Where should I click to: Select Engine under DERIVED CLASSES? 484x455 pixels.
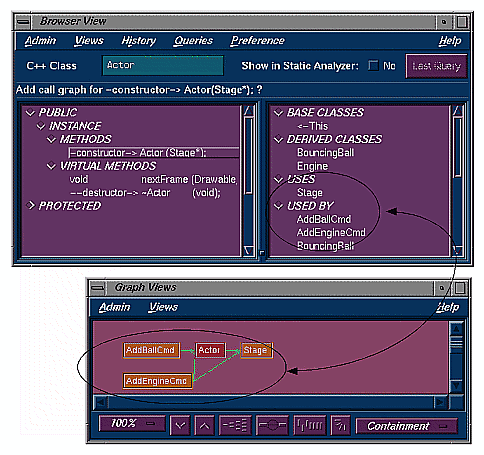tap(312, 166)
